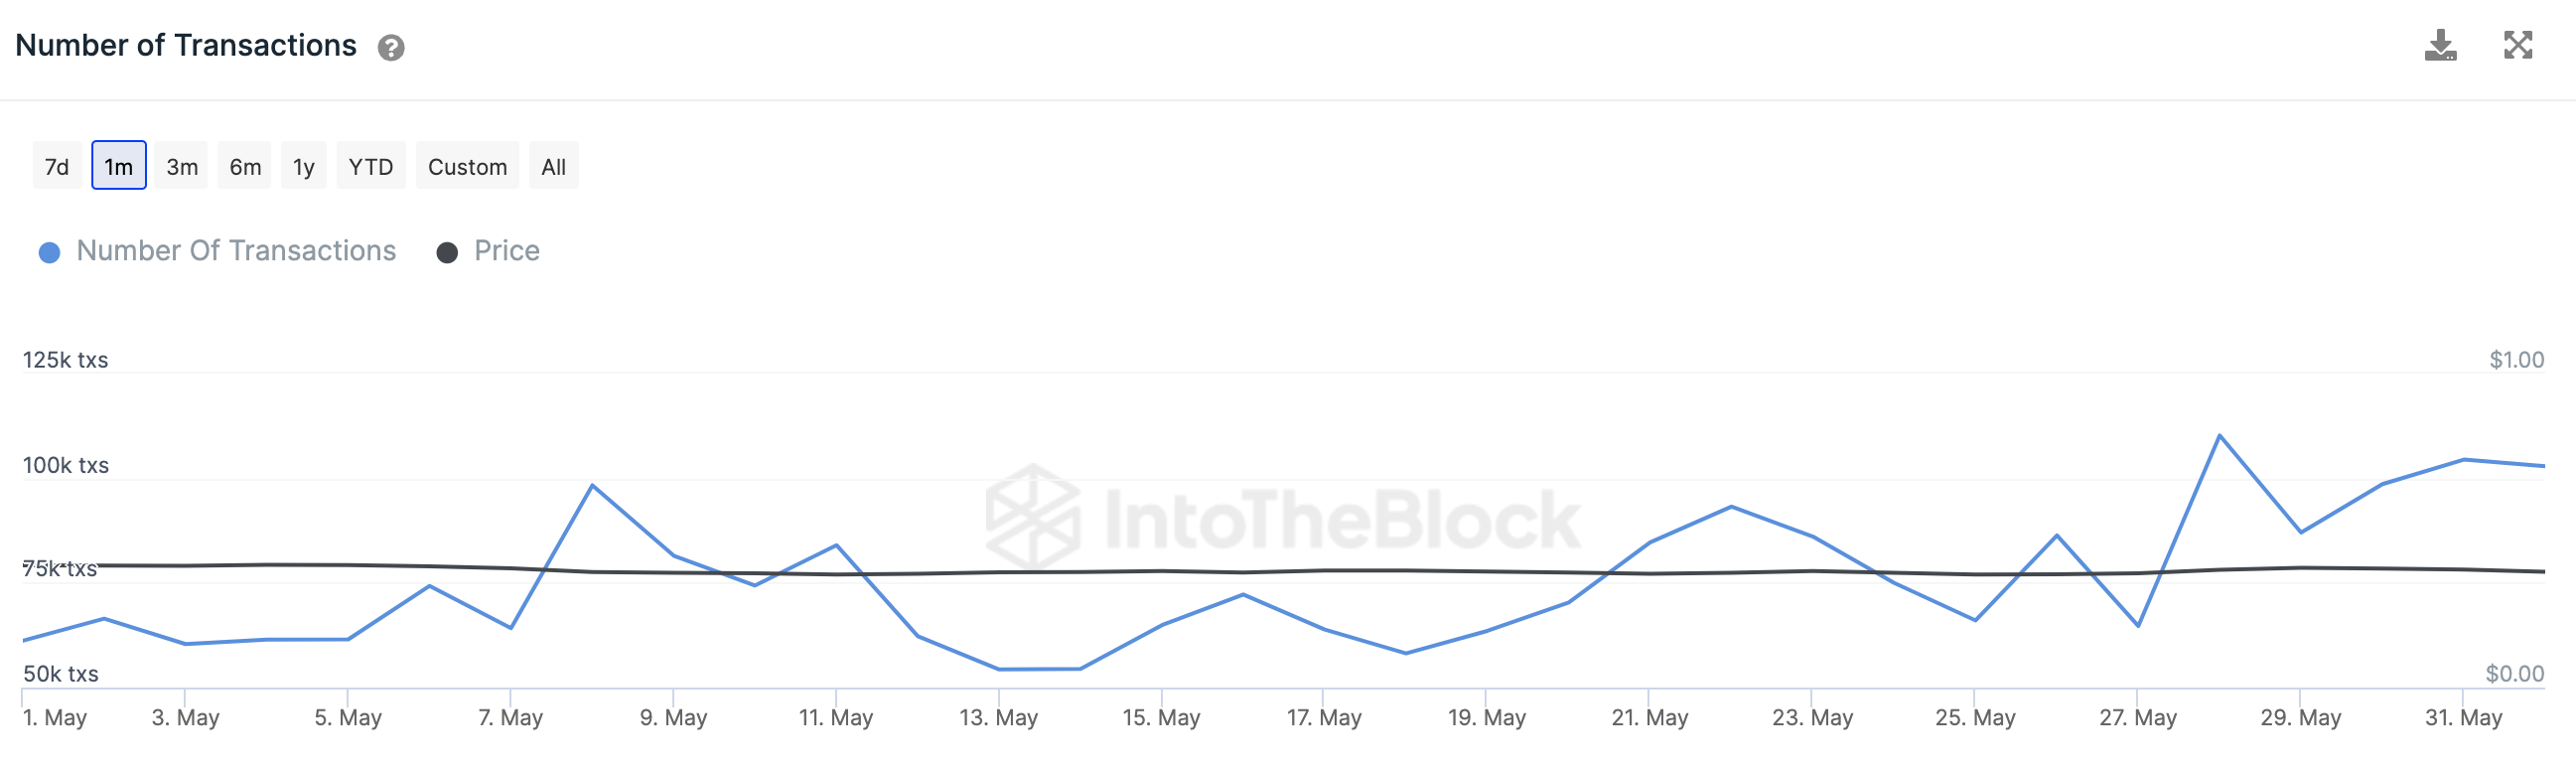Viewport: 2576px width, 771px height.
Task: Click the download chart icon
Action: 2440,45
